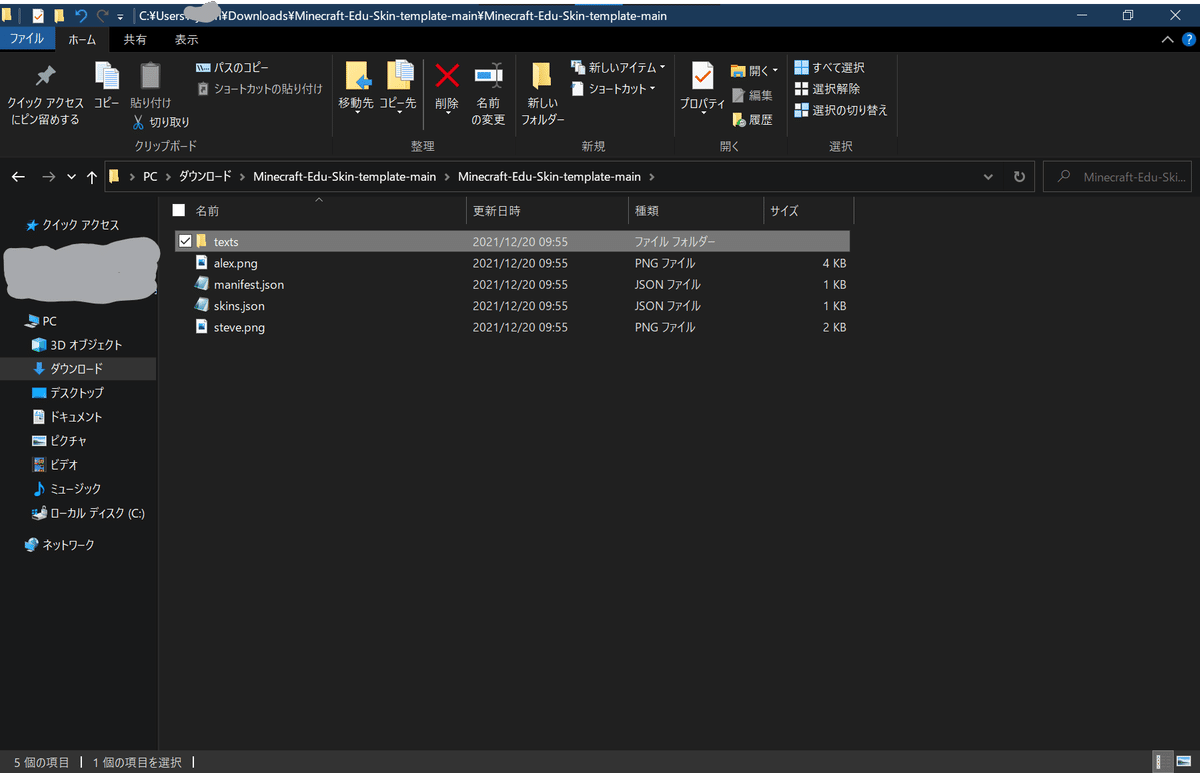
Task: Open ピクチャ in sidebar
Action: tap(59, 441)
